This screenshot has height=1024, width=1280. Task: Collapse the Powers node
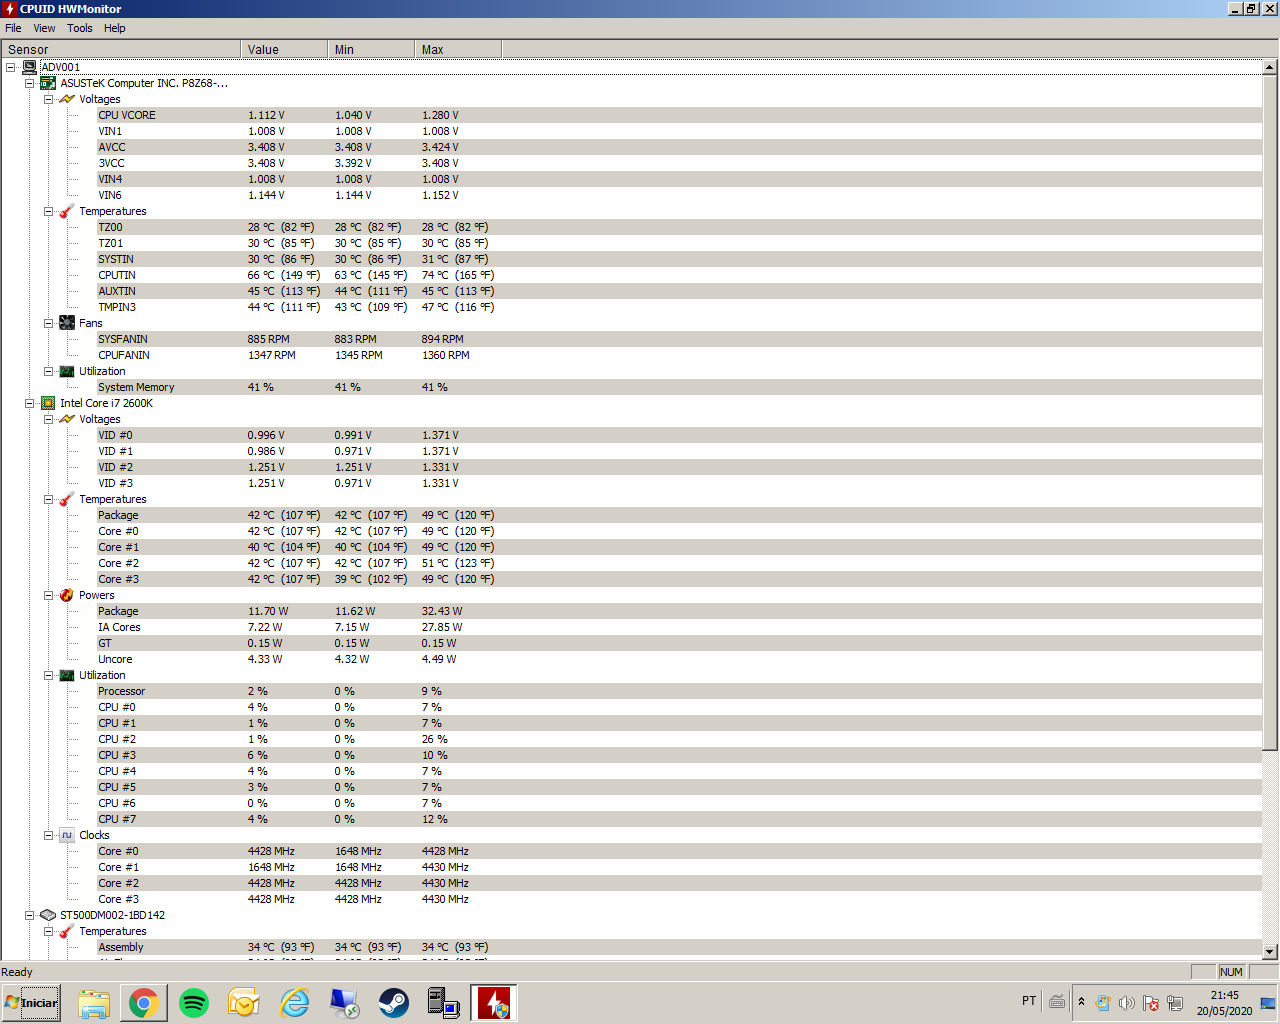pyautogui.click(x=48, y=595)
